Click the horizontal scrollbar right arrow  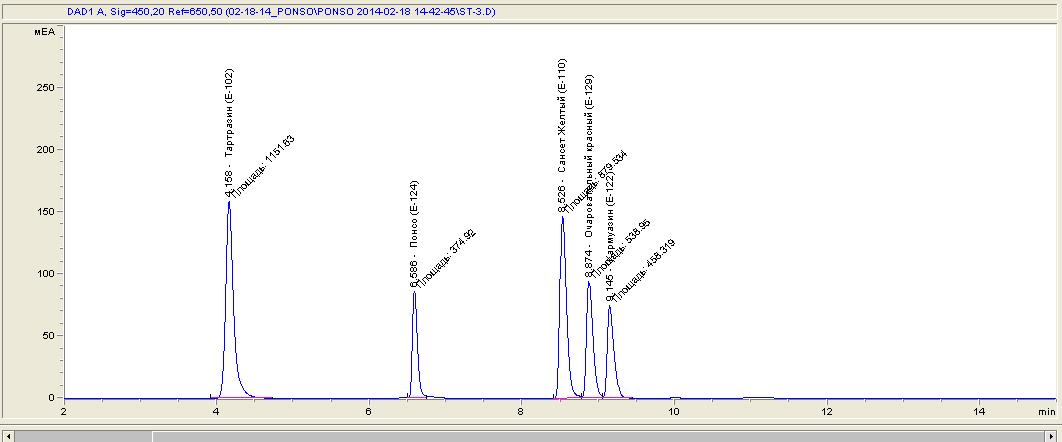[1052, 436]
